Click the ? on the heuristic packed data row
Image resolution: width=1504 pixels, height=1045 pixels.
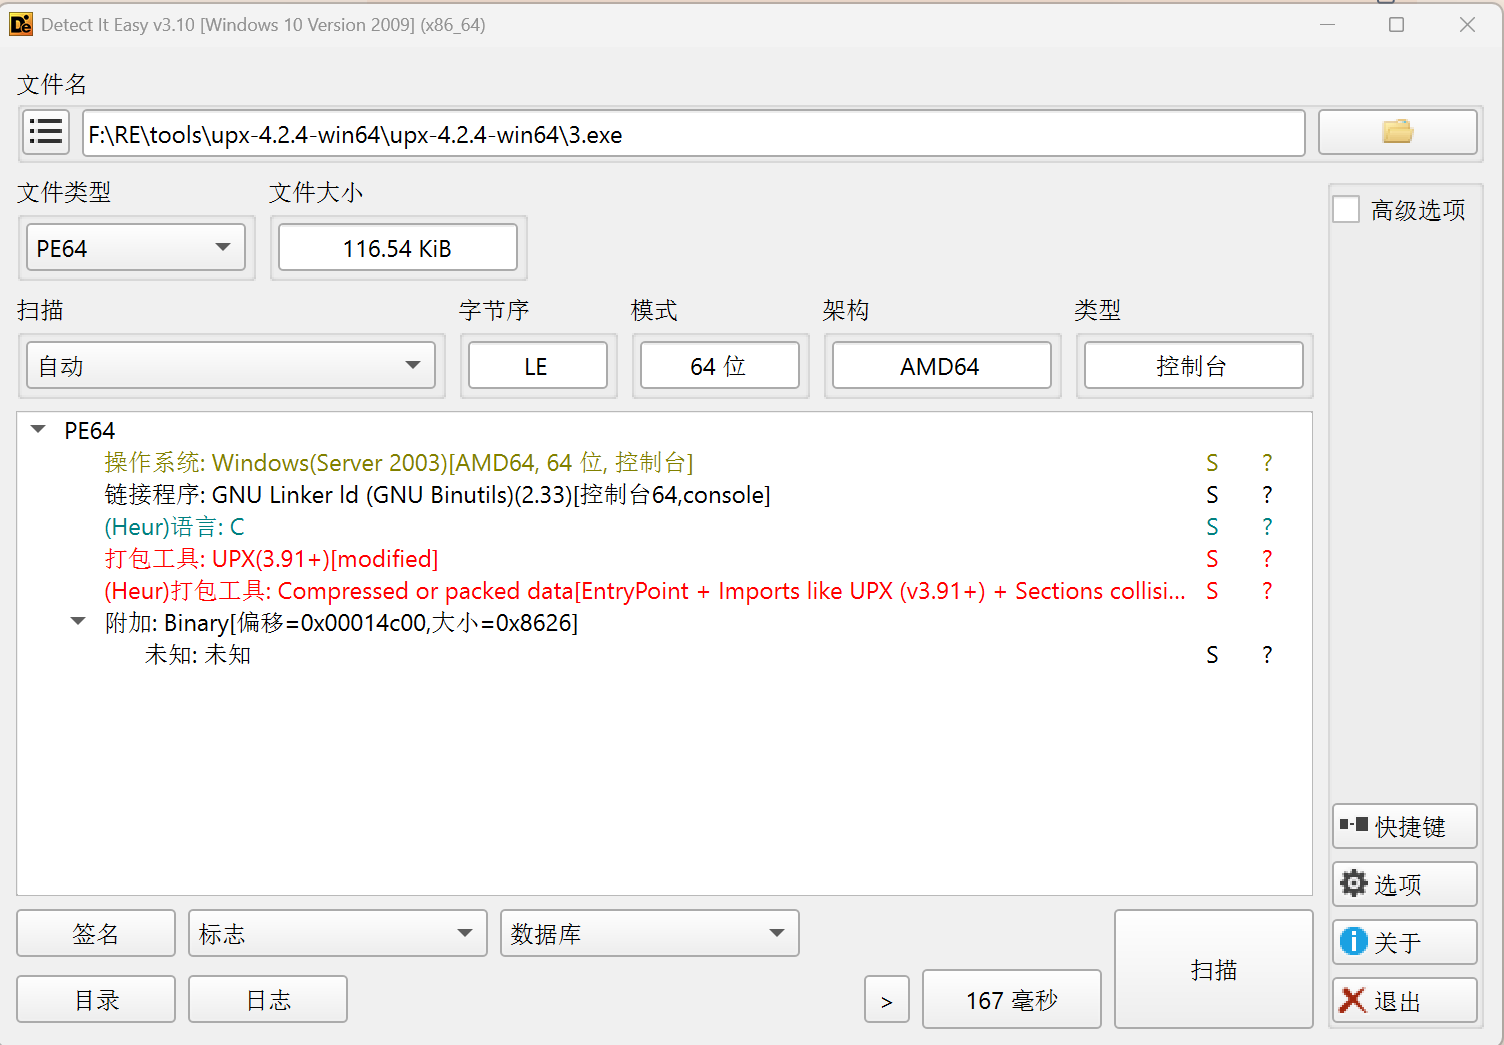[x=1266, y=590]
